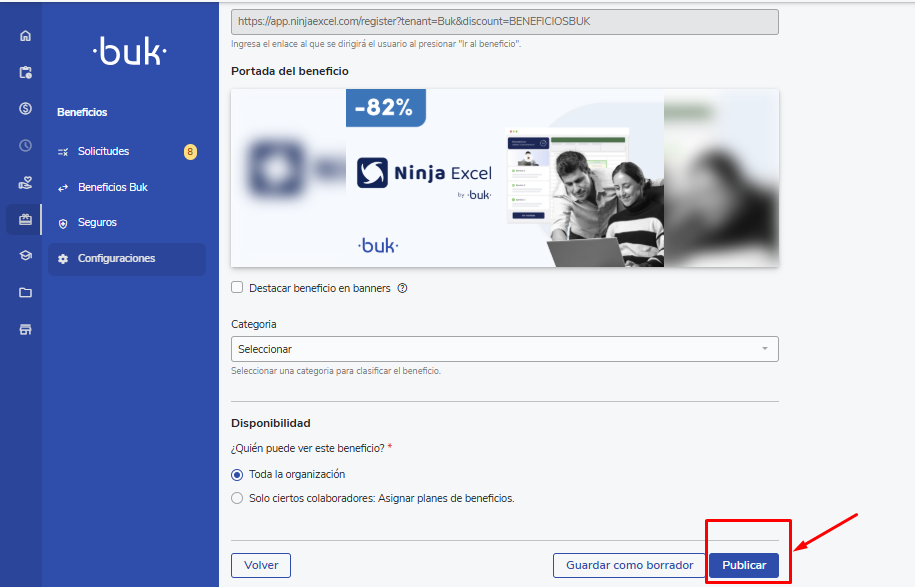Image resolution: width=915 pixels, height=587 pixels.
Task: Click the help icon beside Destacar beneficio
Action: point(402,288)
